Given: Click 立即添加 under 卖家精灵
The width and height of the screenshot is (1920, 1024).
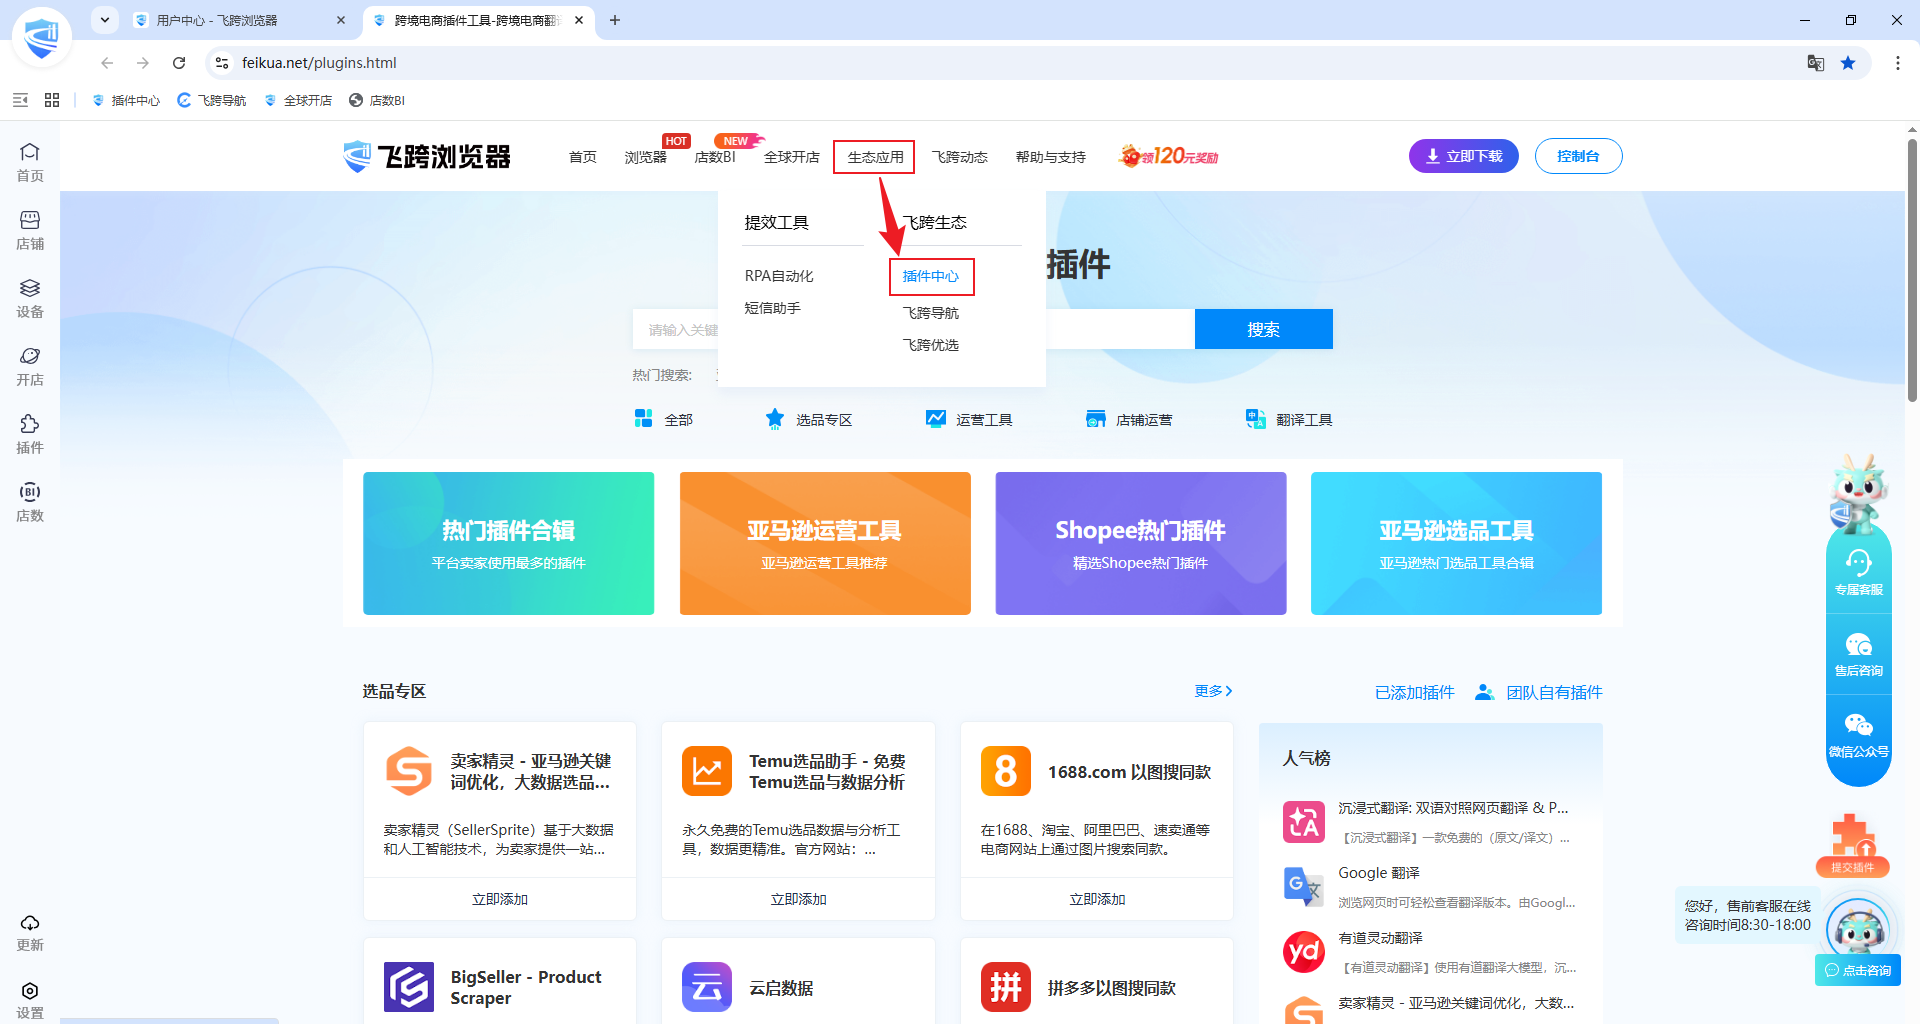Looking at the screenshot, I should point(500,899).
